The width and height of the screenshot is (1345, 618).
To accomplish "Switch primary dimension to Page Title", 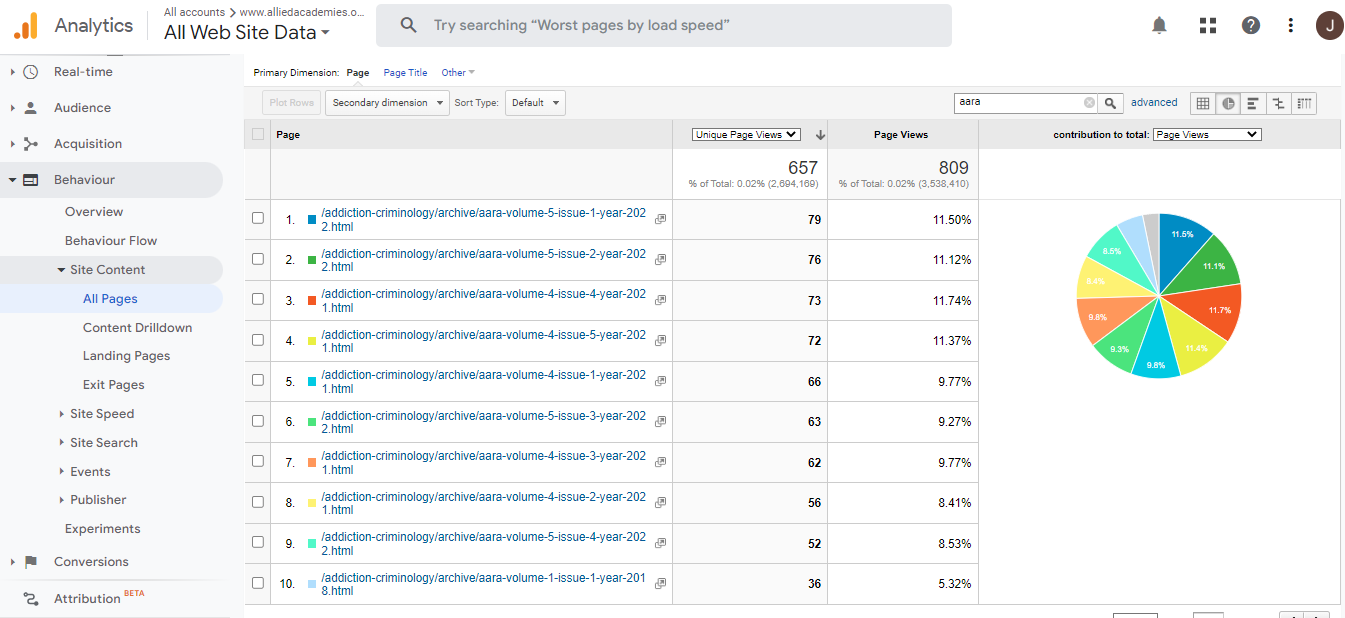I will click(405, 73).
